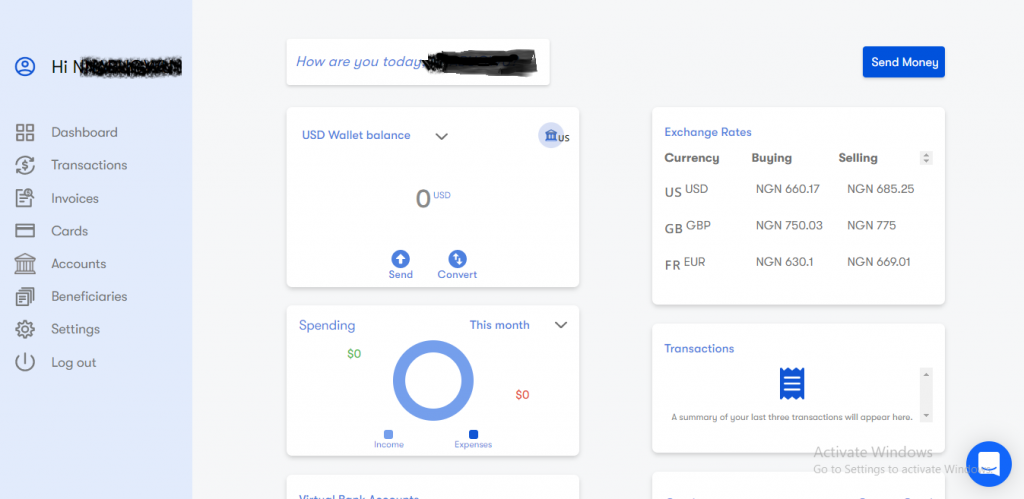Click the Exchange Rates table sort stepper
Viewport: 1024px width, 499px height.
pos(926,158)
